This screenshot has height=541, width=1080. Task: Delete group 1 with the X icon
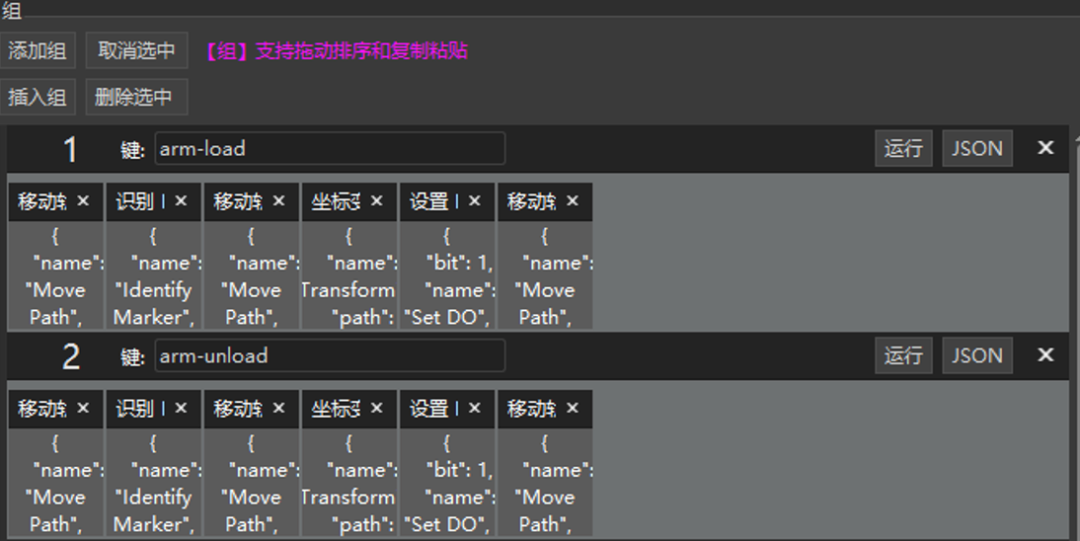(1045, 148)
